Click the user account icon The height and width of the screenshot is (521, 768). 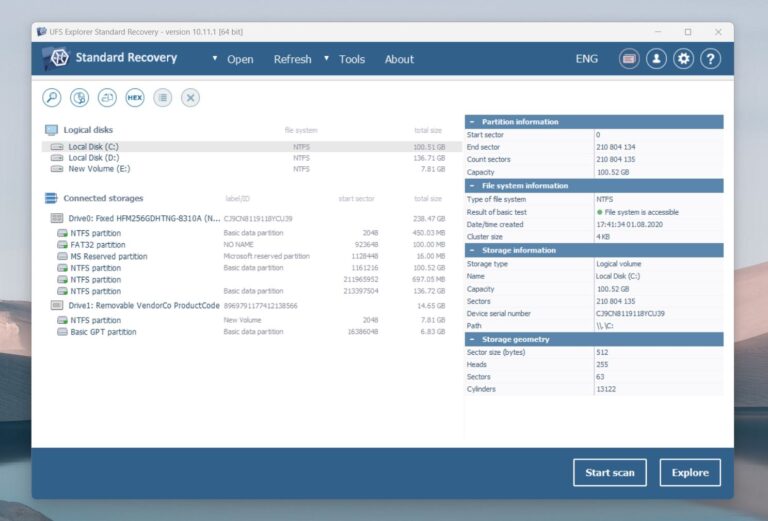click(656, 59)
